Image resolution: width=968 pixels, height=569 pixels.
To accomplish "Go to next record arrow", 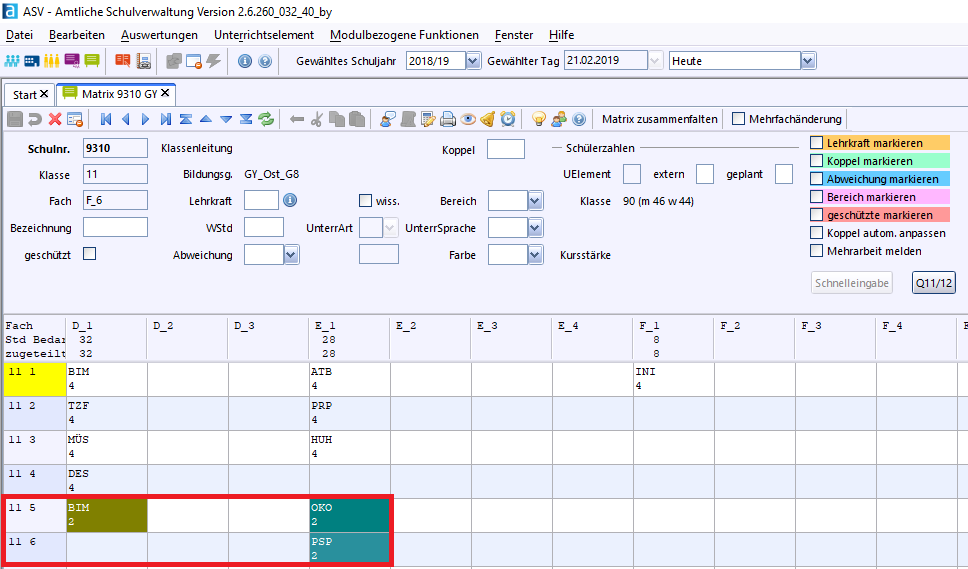I will coord(146,119).
